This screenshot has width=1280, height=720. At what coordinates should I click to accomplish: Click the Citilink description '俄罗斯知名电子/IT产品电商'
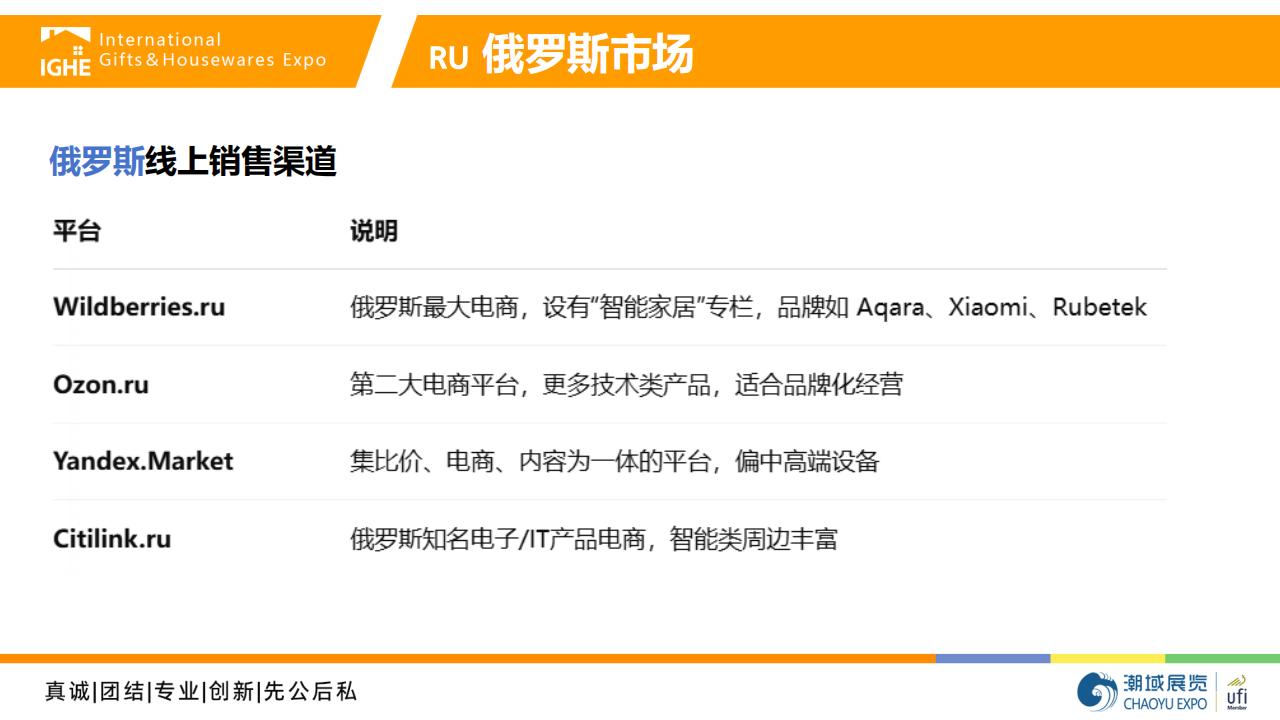tap(593, 538)
